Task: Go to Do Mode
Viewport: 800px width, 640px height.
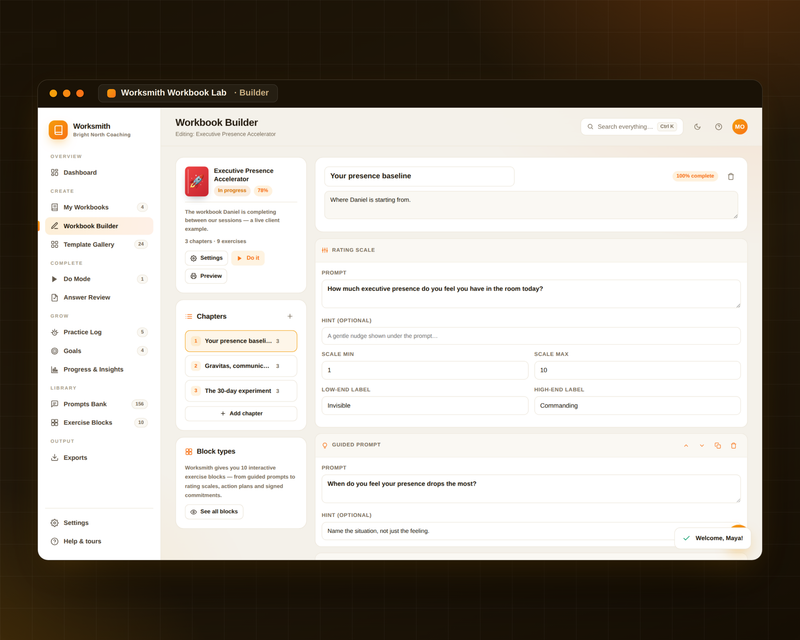Action: click(x=99, y=279)
